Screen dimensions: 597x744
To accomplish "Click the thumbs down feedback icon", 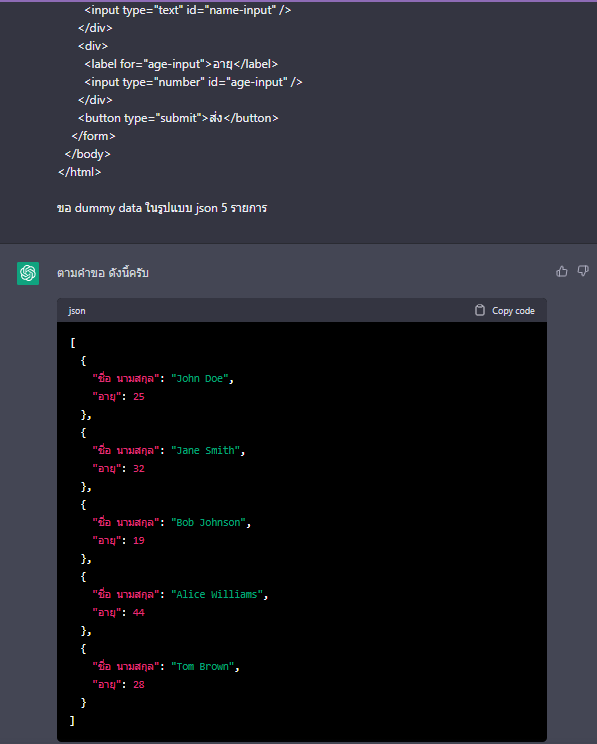I will 583,271.
